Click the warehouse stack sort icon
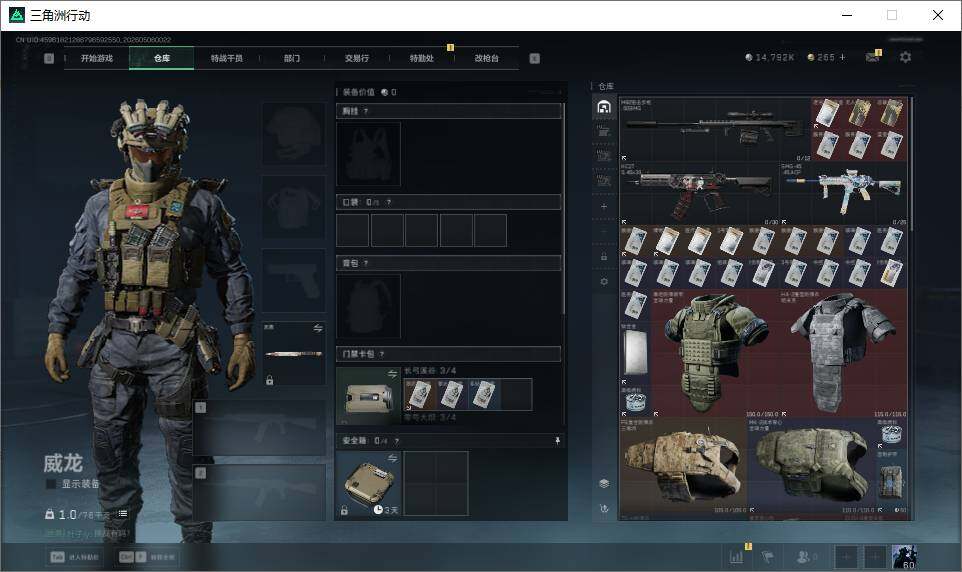 click(604, 484)
